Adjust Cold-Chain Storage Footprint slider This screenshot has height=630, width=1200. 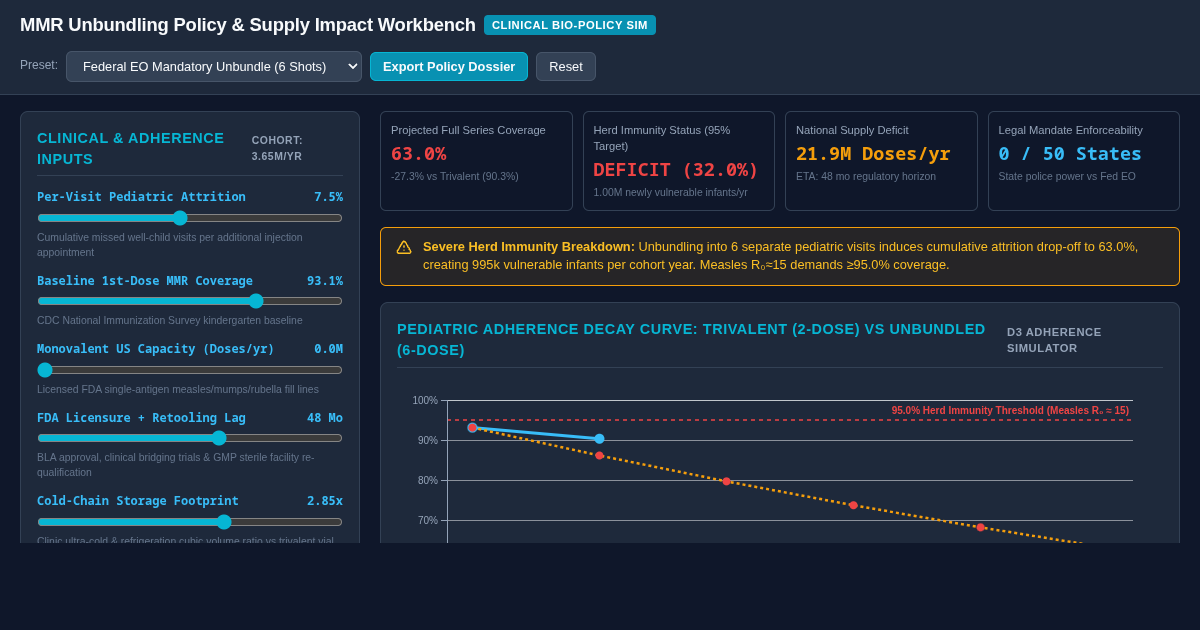pos(190,522)
